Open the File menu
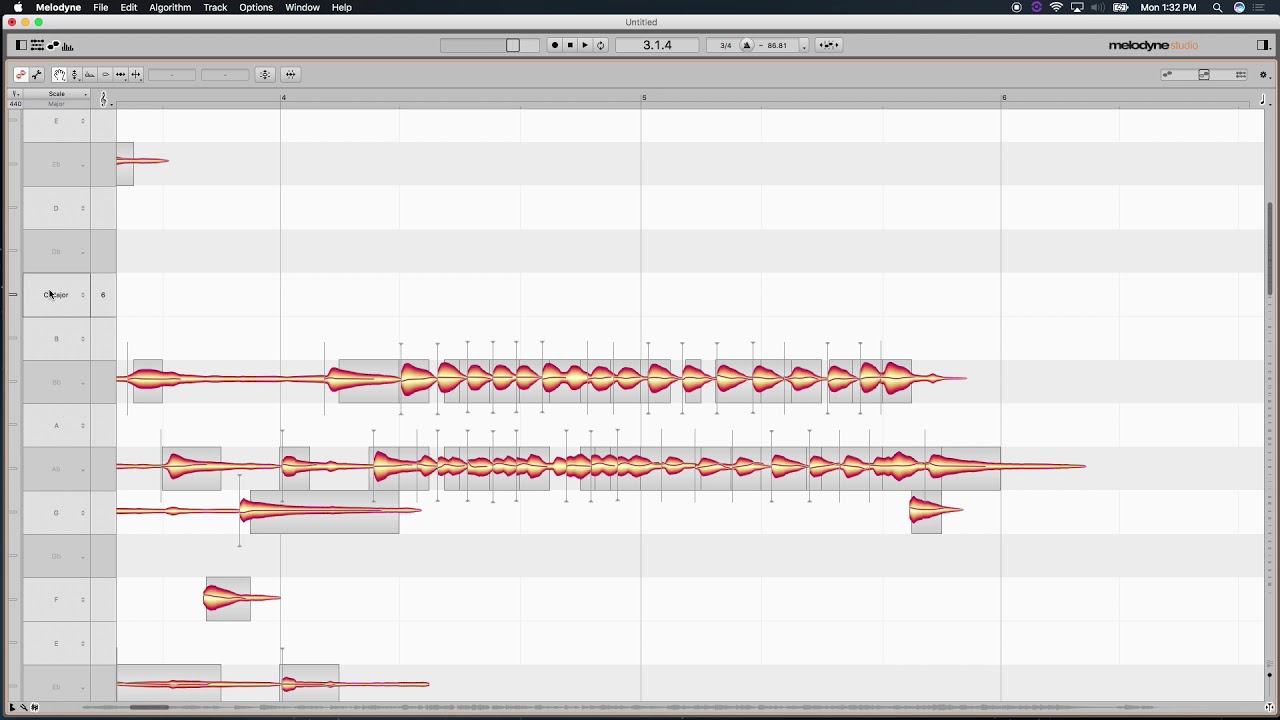This screenshot has height=720, width=1280. click(101, 7)
